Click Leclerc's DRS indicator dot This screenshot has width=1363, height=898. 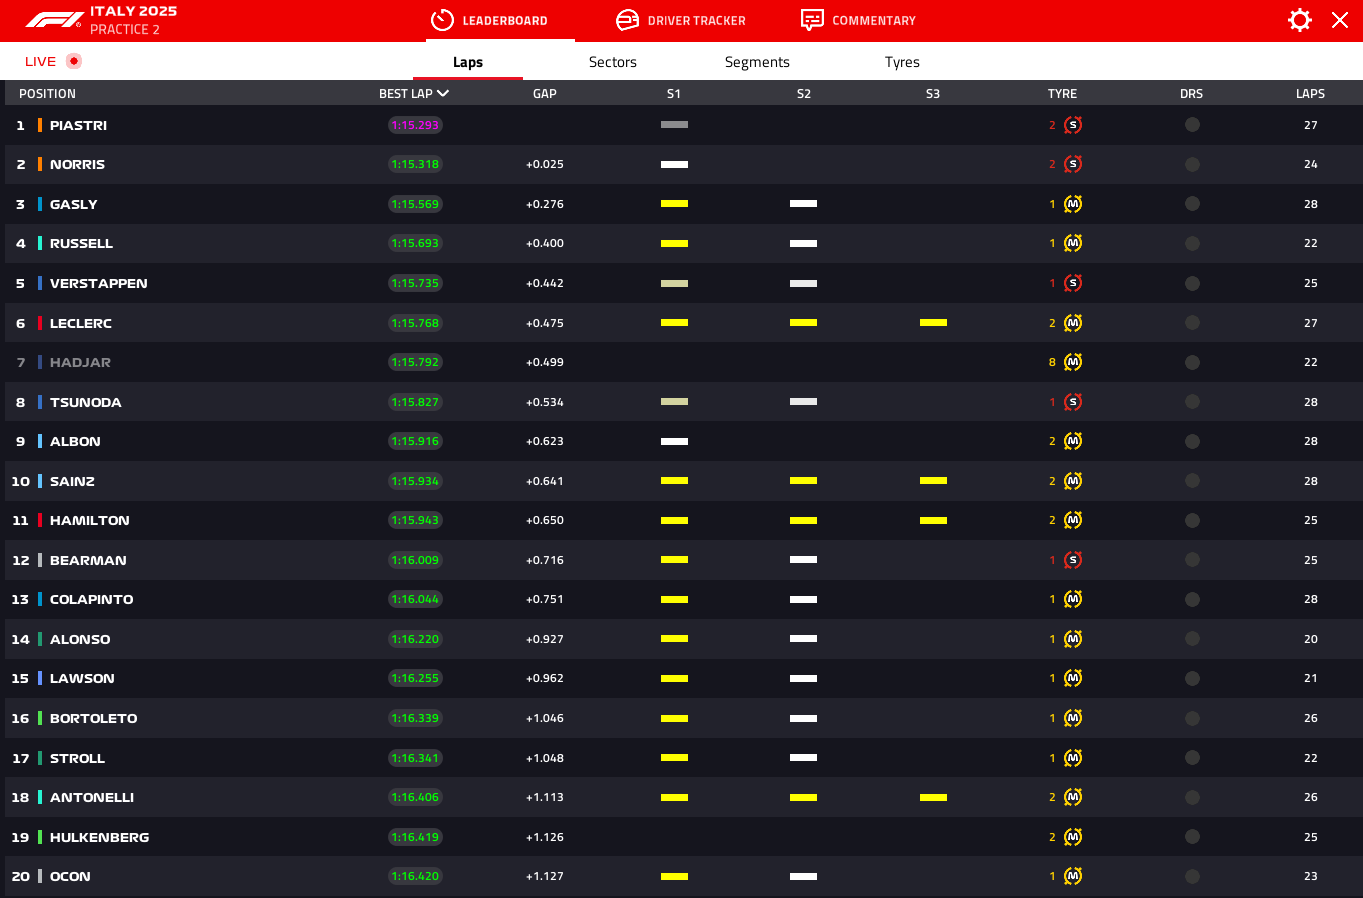(1192, 323)
